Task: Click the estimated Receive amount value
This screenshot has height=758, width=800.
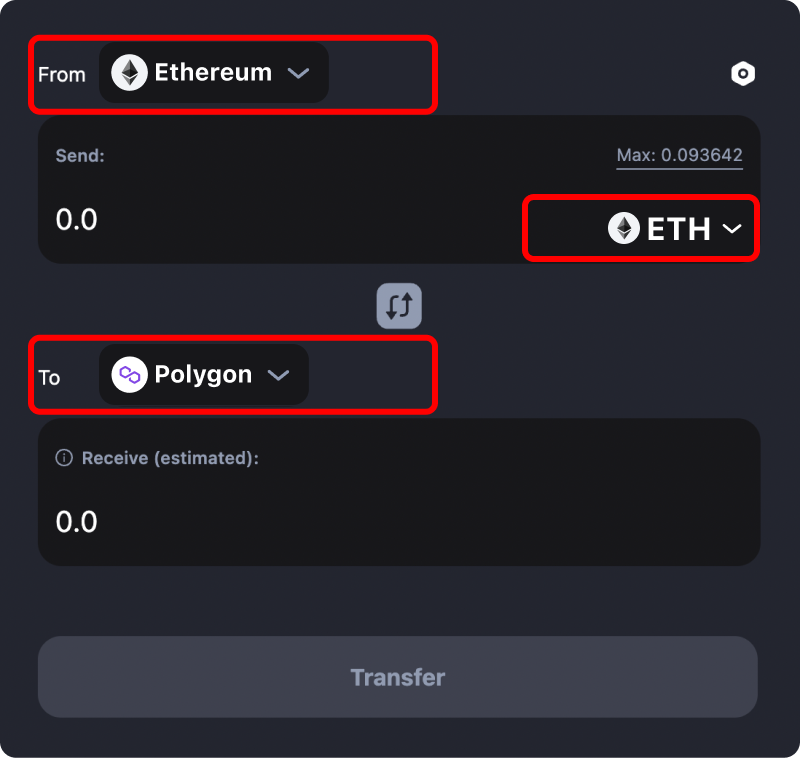Action: click(x=77, y=522)
